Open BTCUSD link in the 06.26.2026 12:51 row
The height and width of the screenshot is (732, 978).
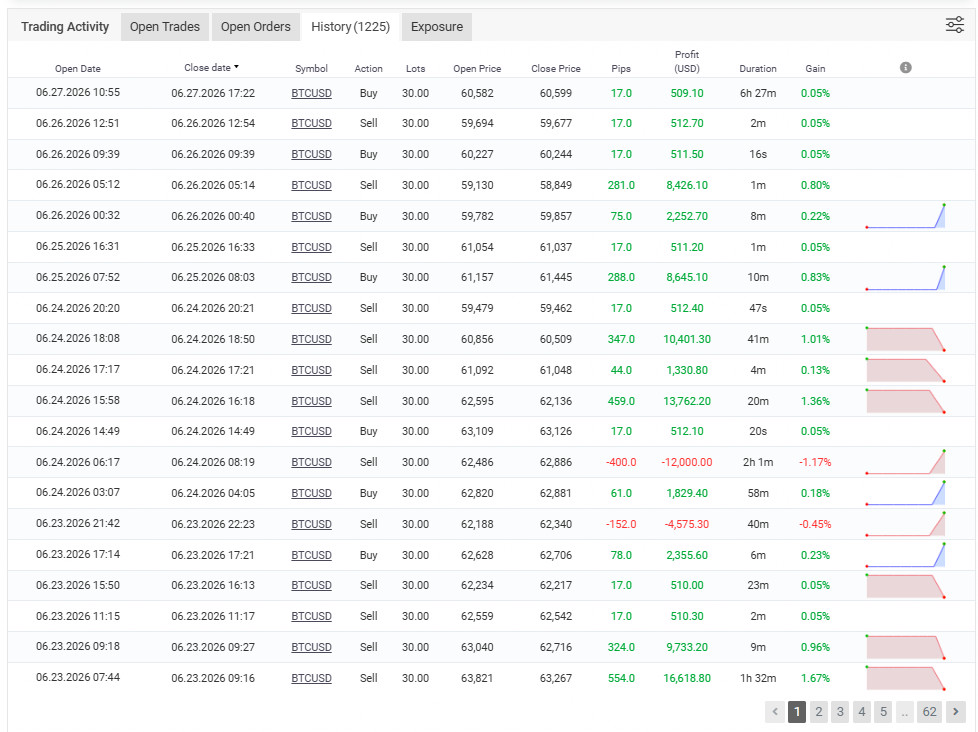(x=311, y=123)
